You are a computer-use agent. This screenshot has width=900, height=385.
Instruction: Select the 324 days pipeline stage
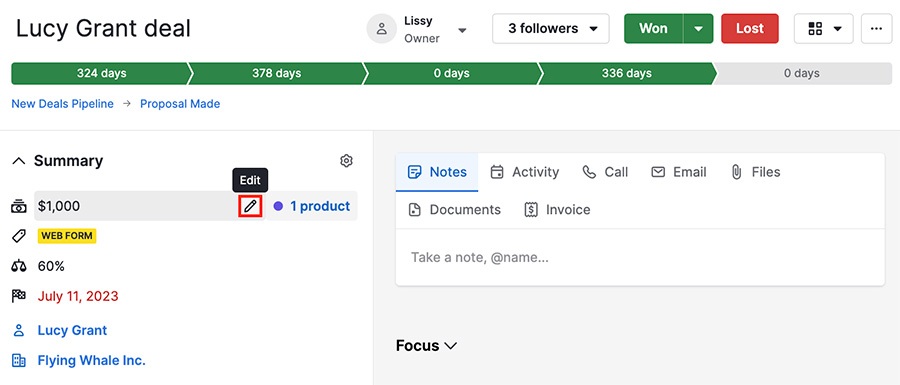[102, 73]
